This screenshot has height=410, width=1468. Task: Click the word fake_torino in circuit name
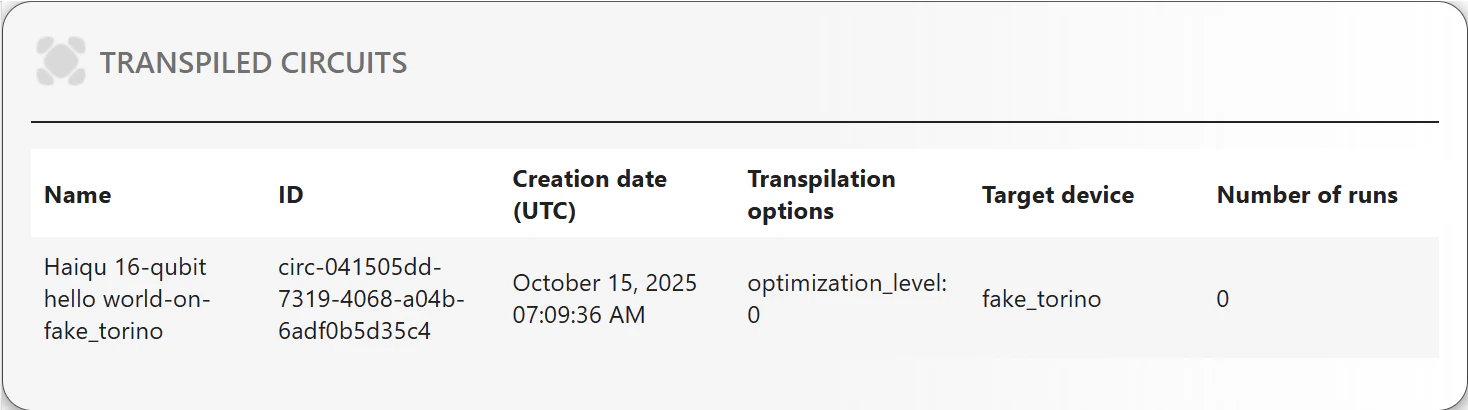click(103, 331)
